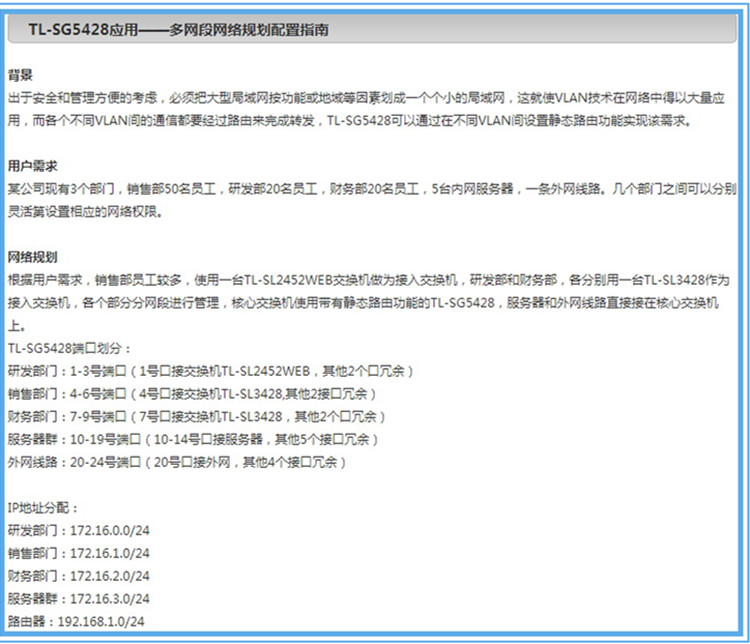Click the 'TL-SG5428端口划分：' line

(69, 348)
